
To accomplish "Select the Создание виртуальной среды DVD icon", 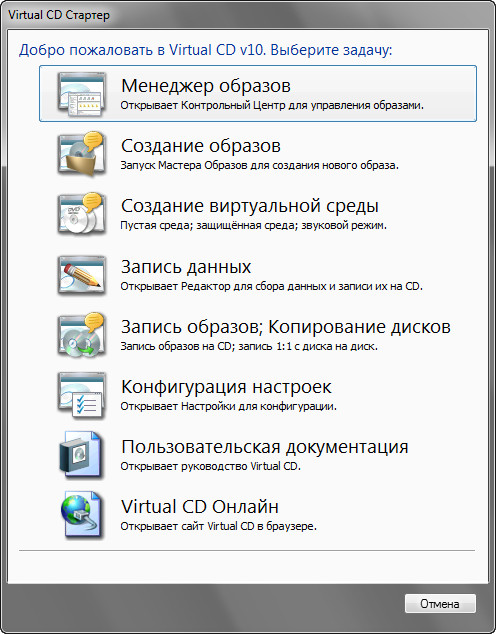I will pos(82,214).
